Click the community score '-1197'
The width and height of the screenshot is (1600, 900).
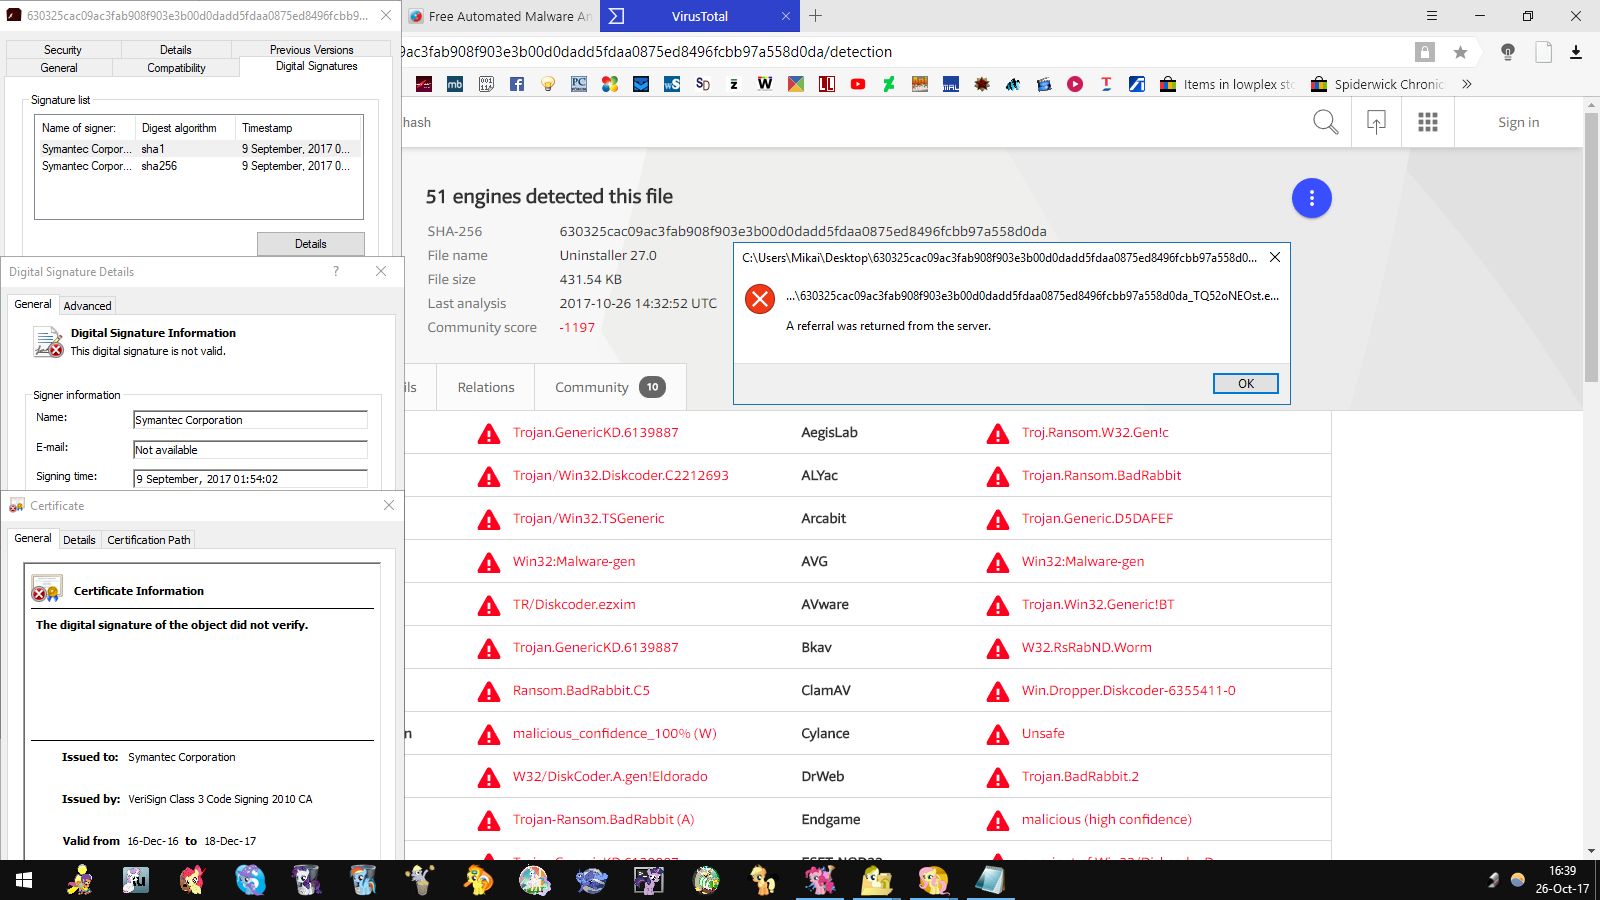tap(577, 327)
